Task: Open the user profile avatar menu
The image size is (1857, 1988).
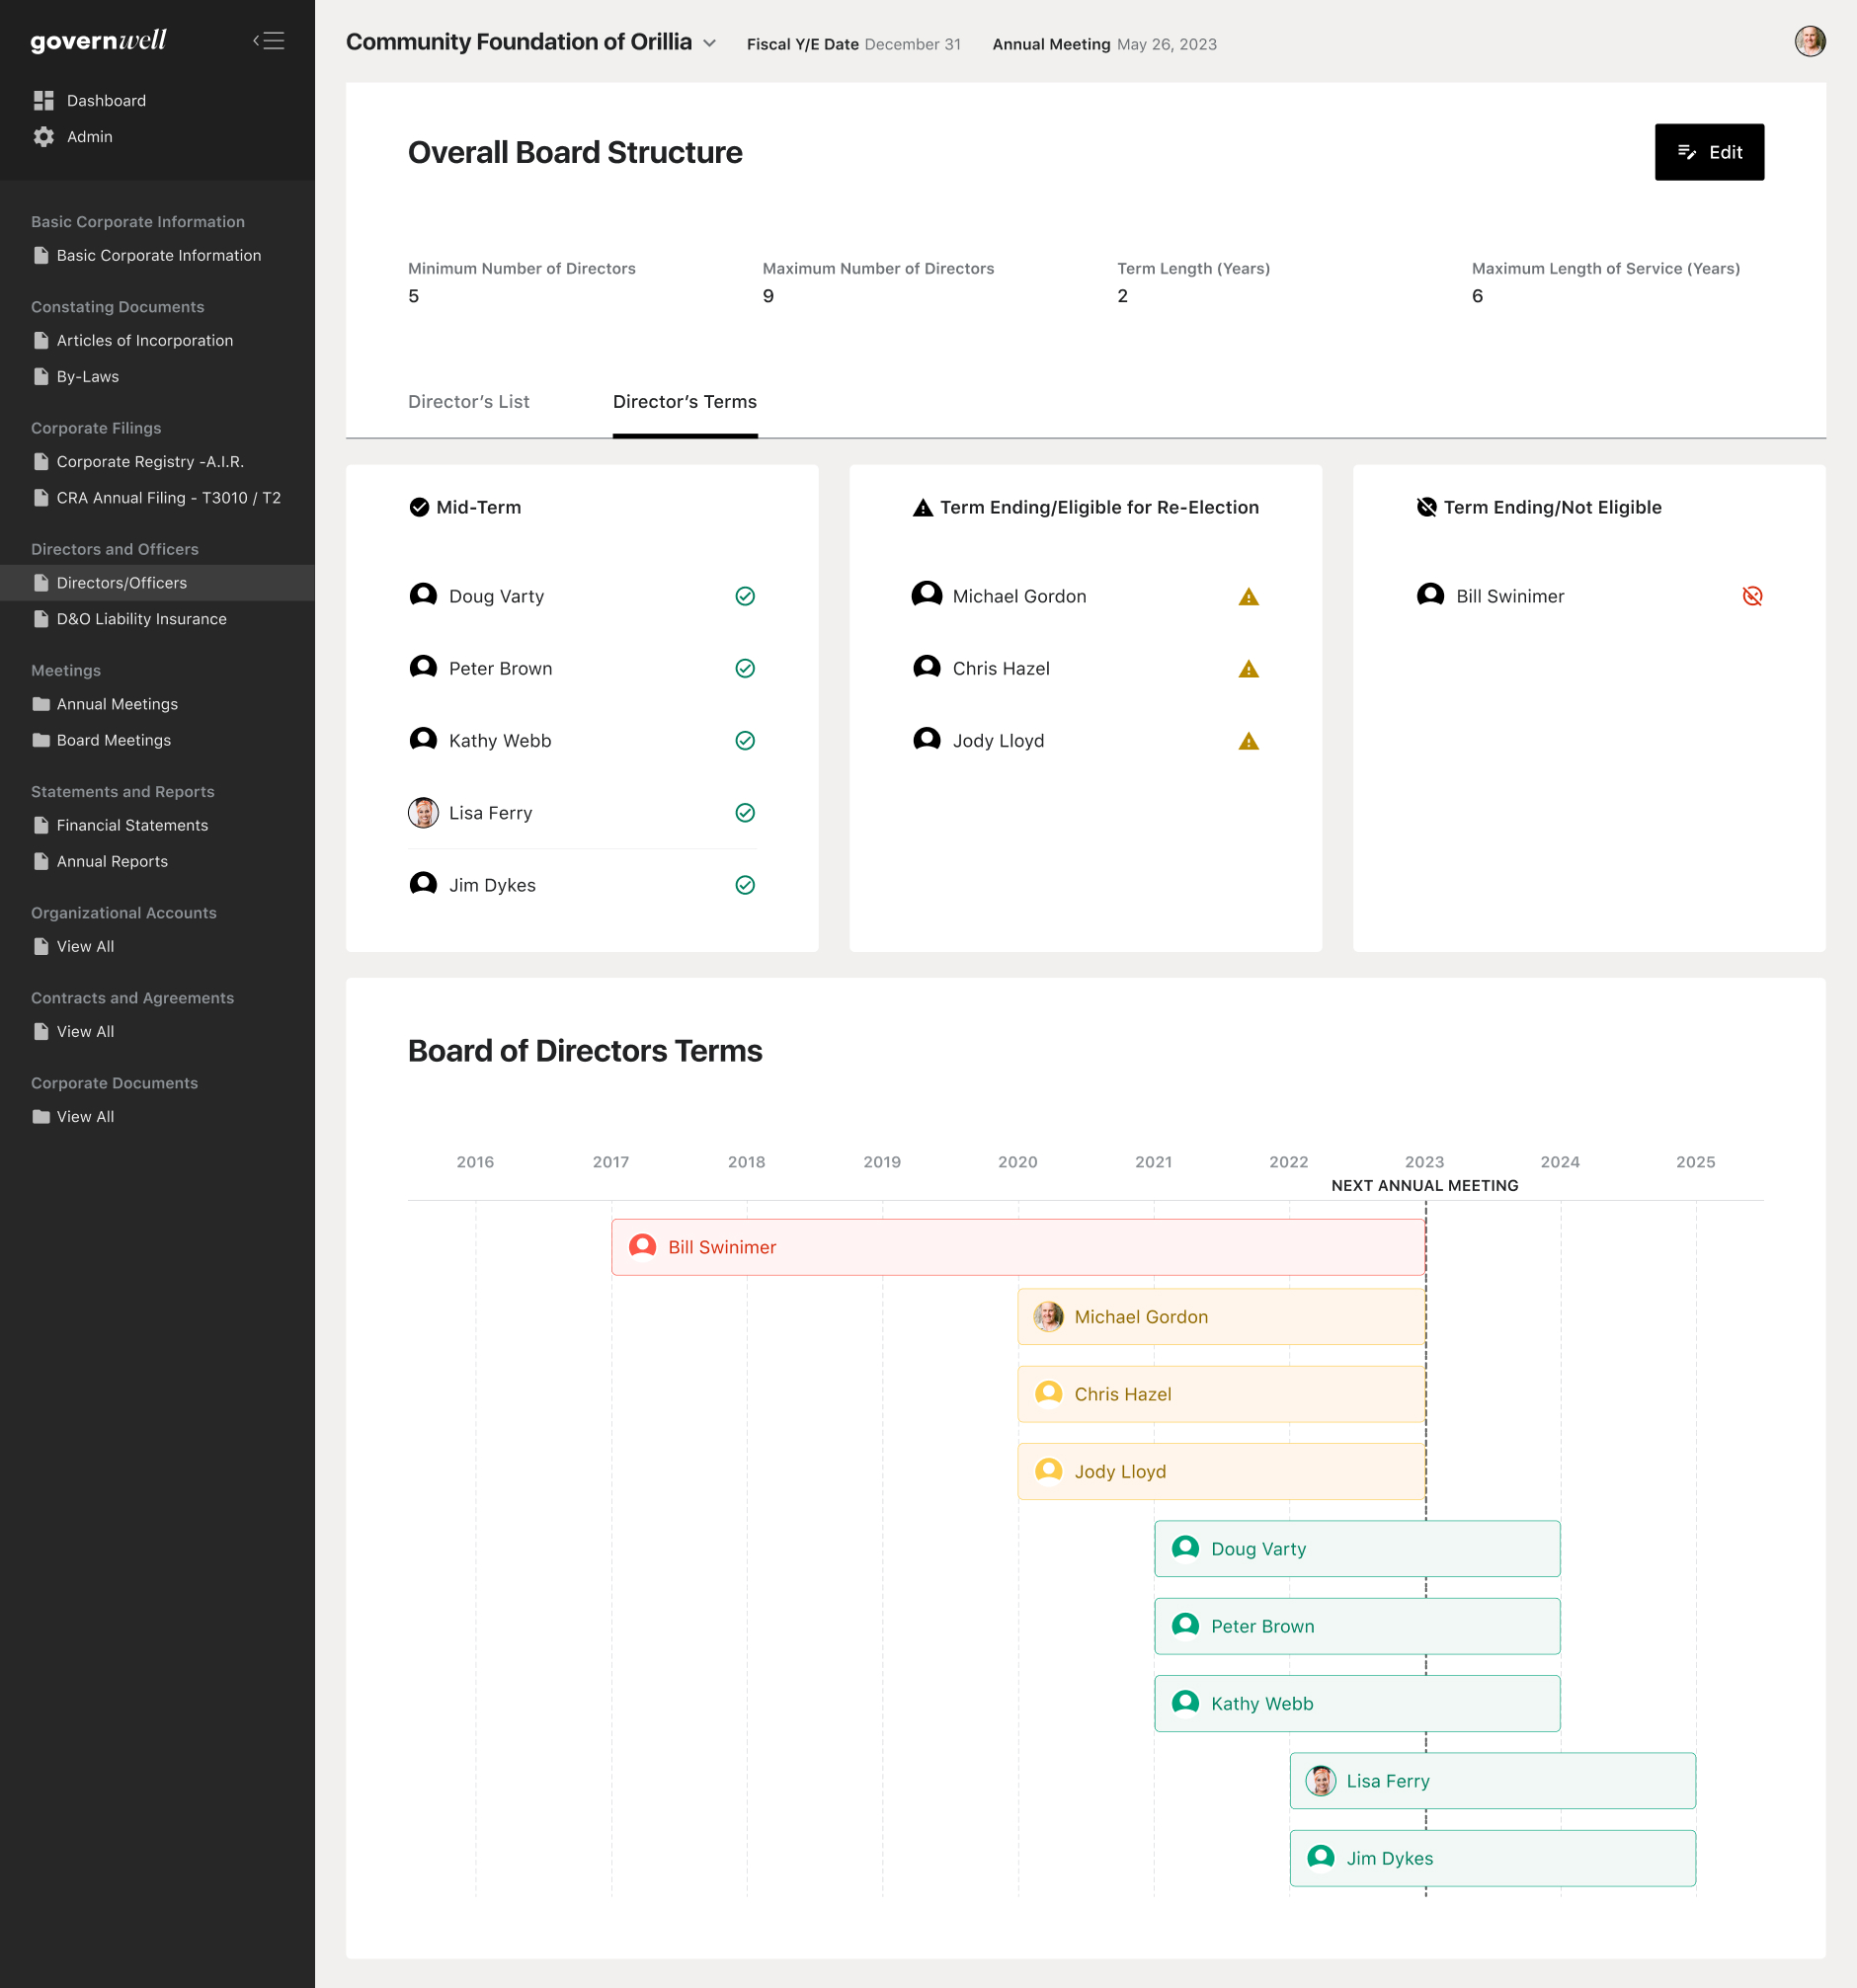Action: point(1809,42)
